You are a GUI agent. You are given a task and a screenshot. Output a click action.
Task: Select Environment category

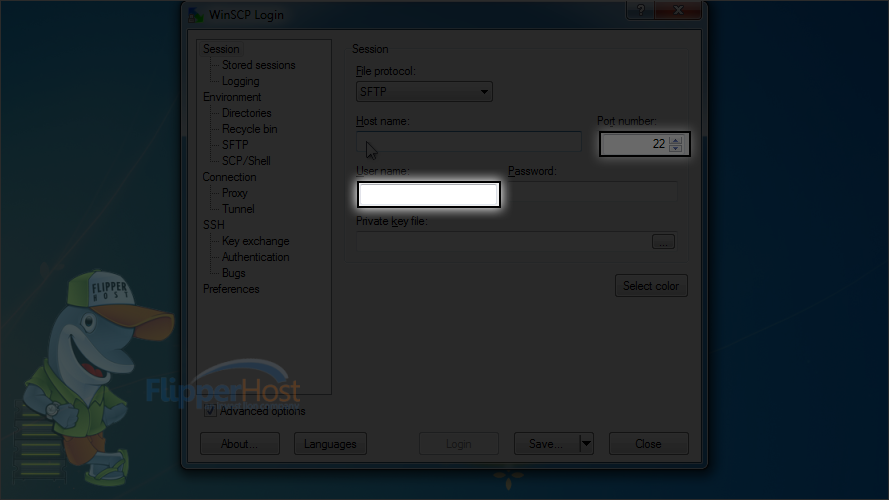232,97
